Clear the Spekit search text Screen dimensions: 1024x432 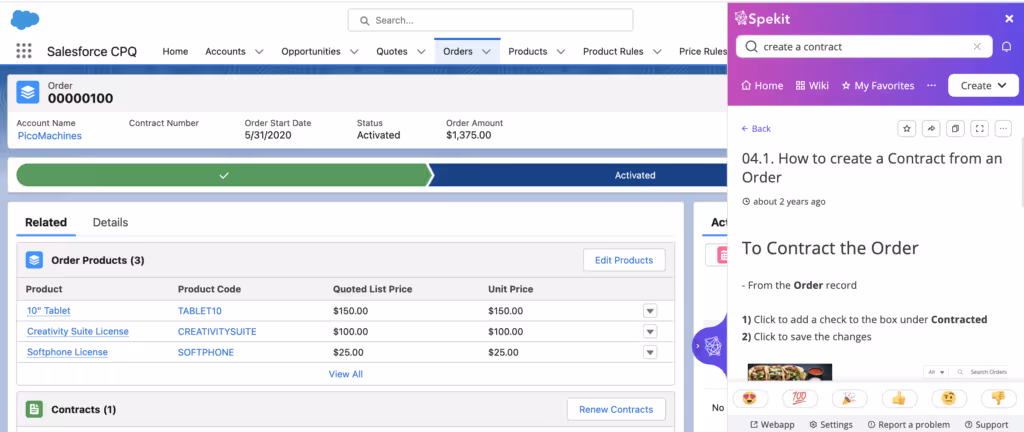tap(977, 46)
